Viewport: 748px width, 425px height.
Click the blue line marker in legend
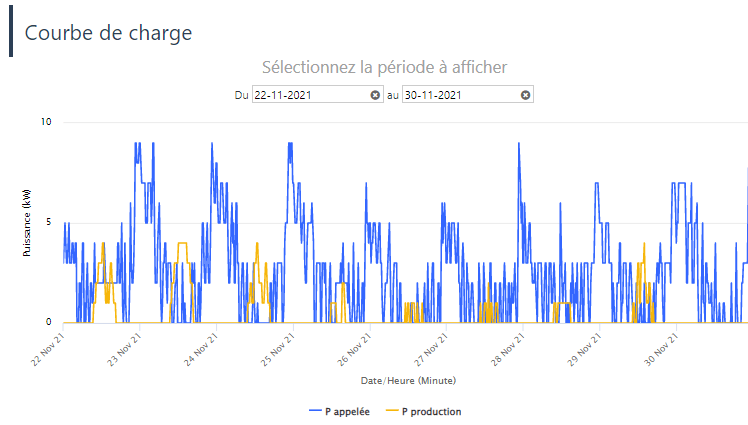pos(315,411)
